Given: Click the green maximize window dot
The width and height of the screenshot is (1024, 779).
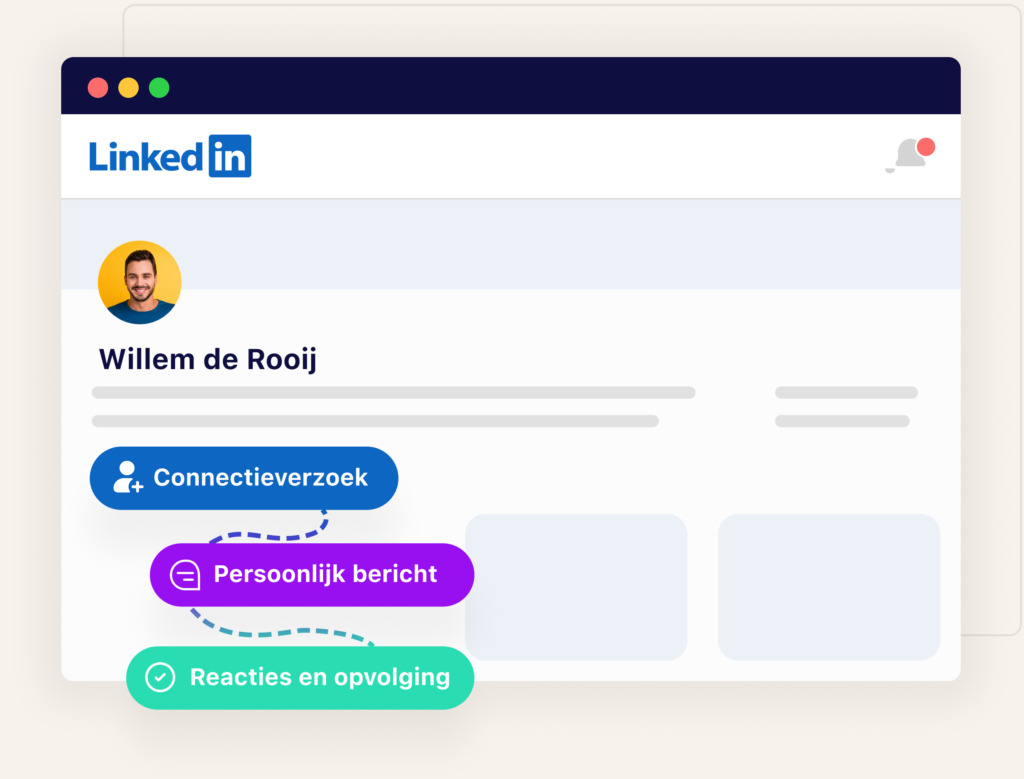Looking at the screenshot, I should coord(159,87).
